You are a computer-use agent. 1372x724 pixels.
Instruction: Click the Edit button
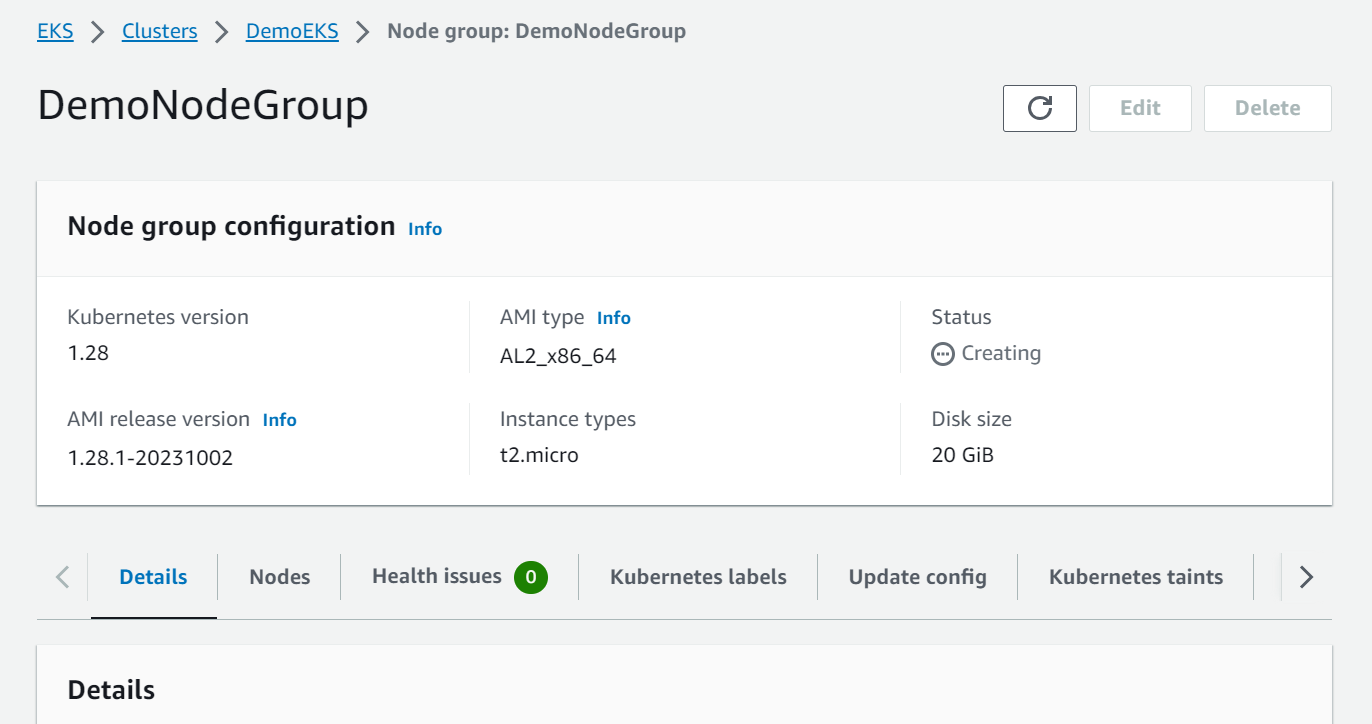1140,108
